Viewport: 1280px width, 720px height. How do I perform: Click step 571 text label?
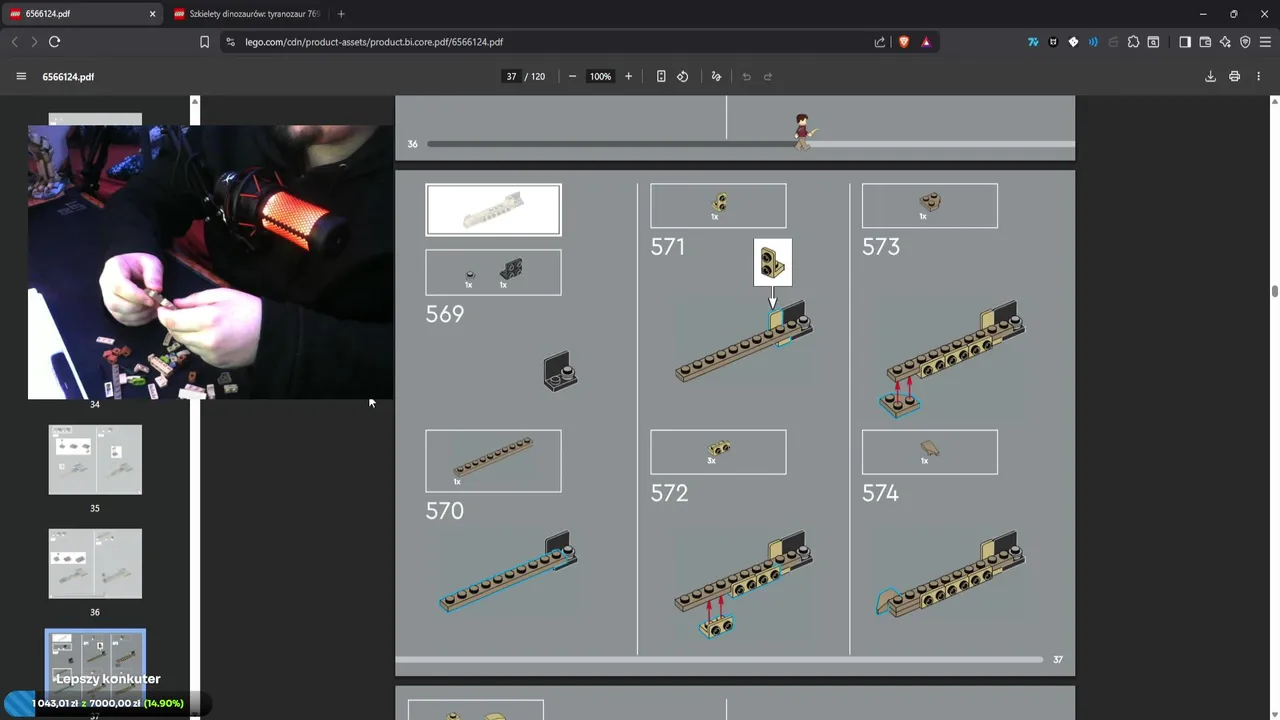[x=667, y=247]
